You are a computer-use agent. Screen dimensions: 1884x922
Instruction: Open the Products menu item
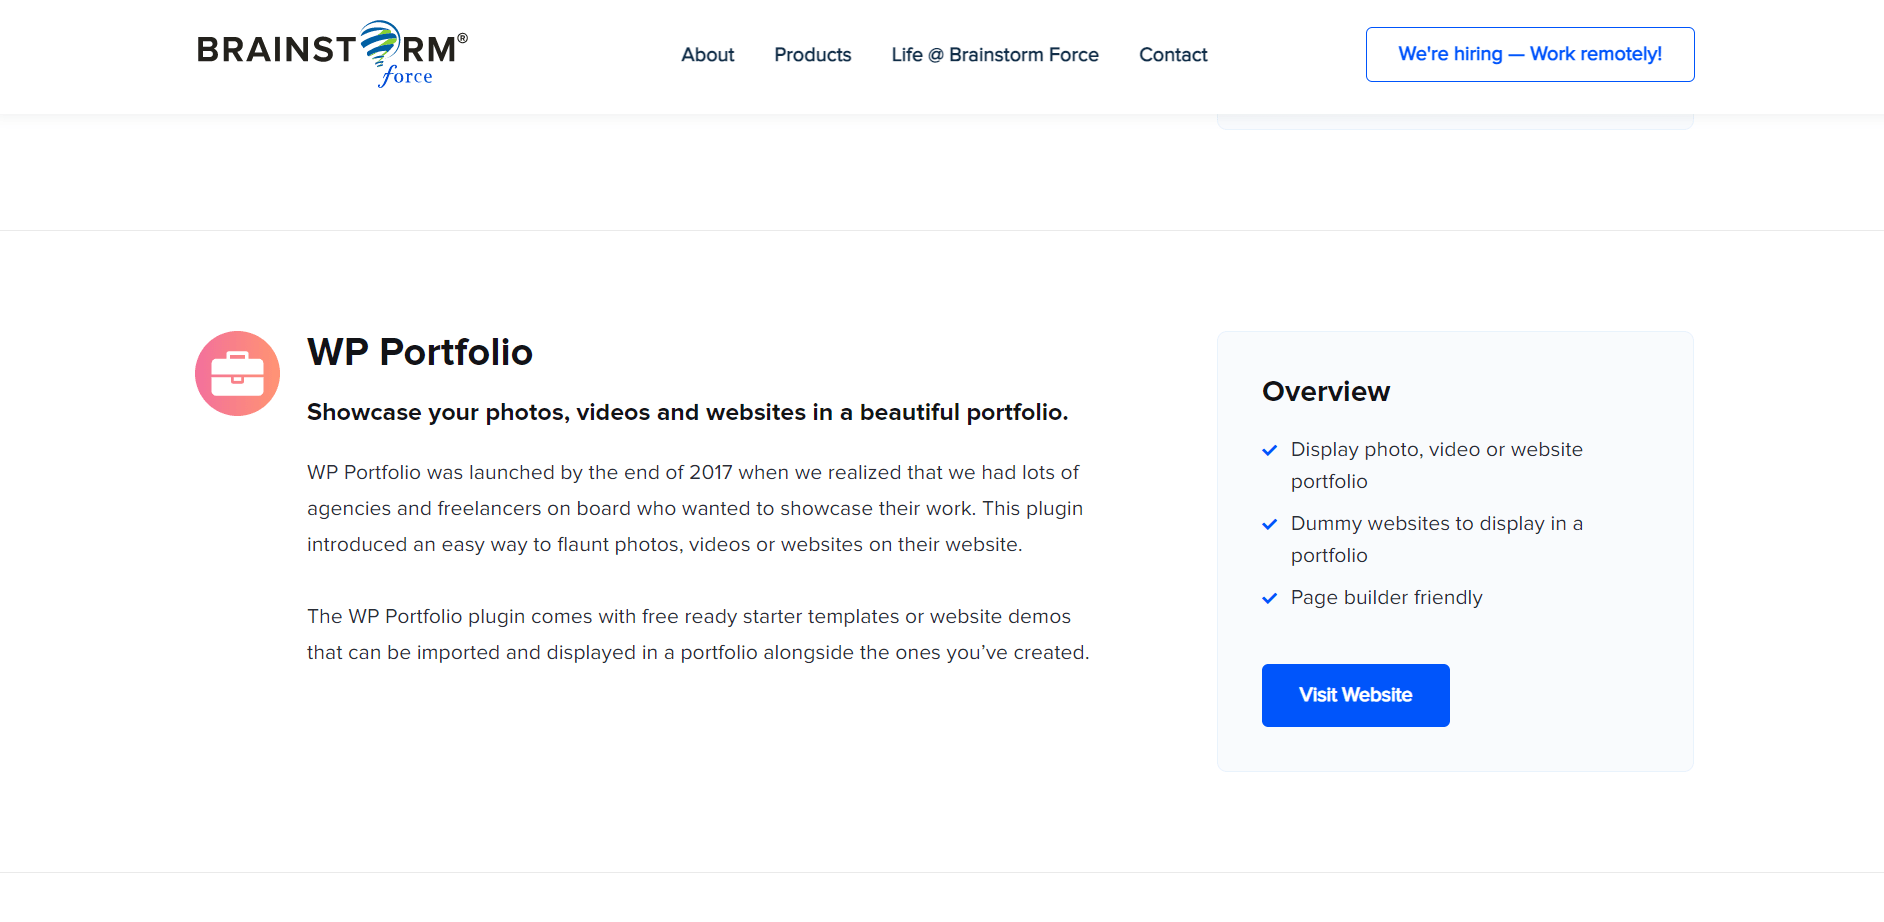813,55
